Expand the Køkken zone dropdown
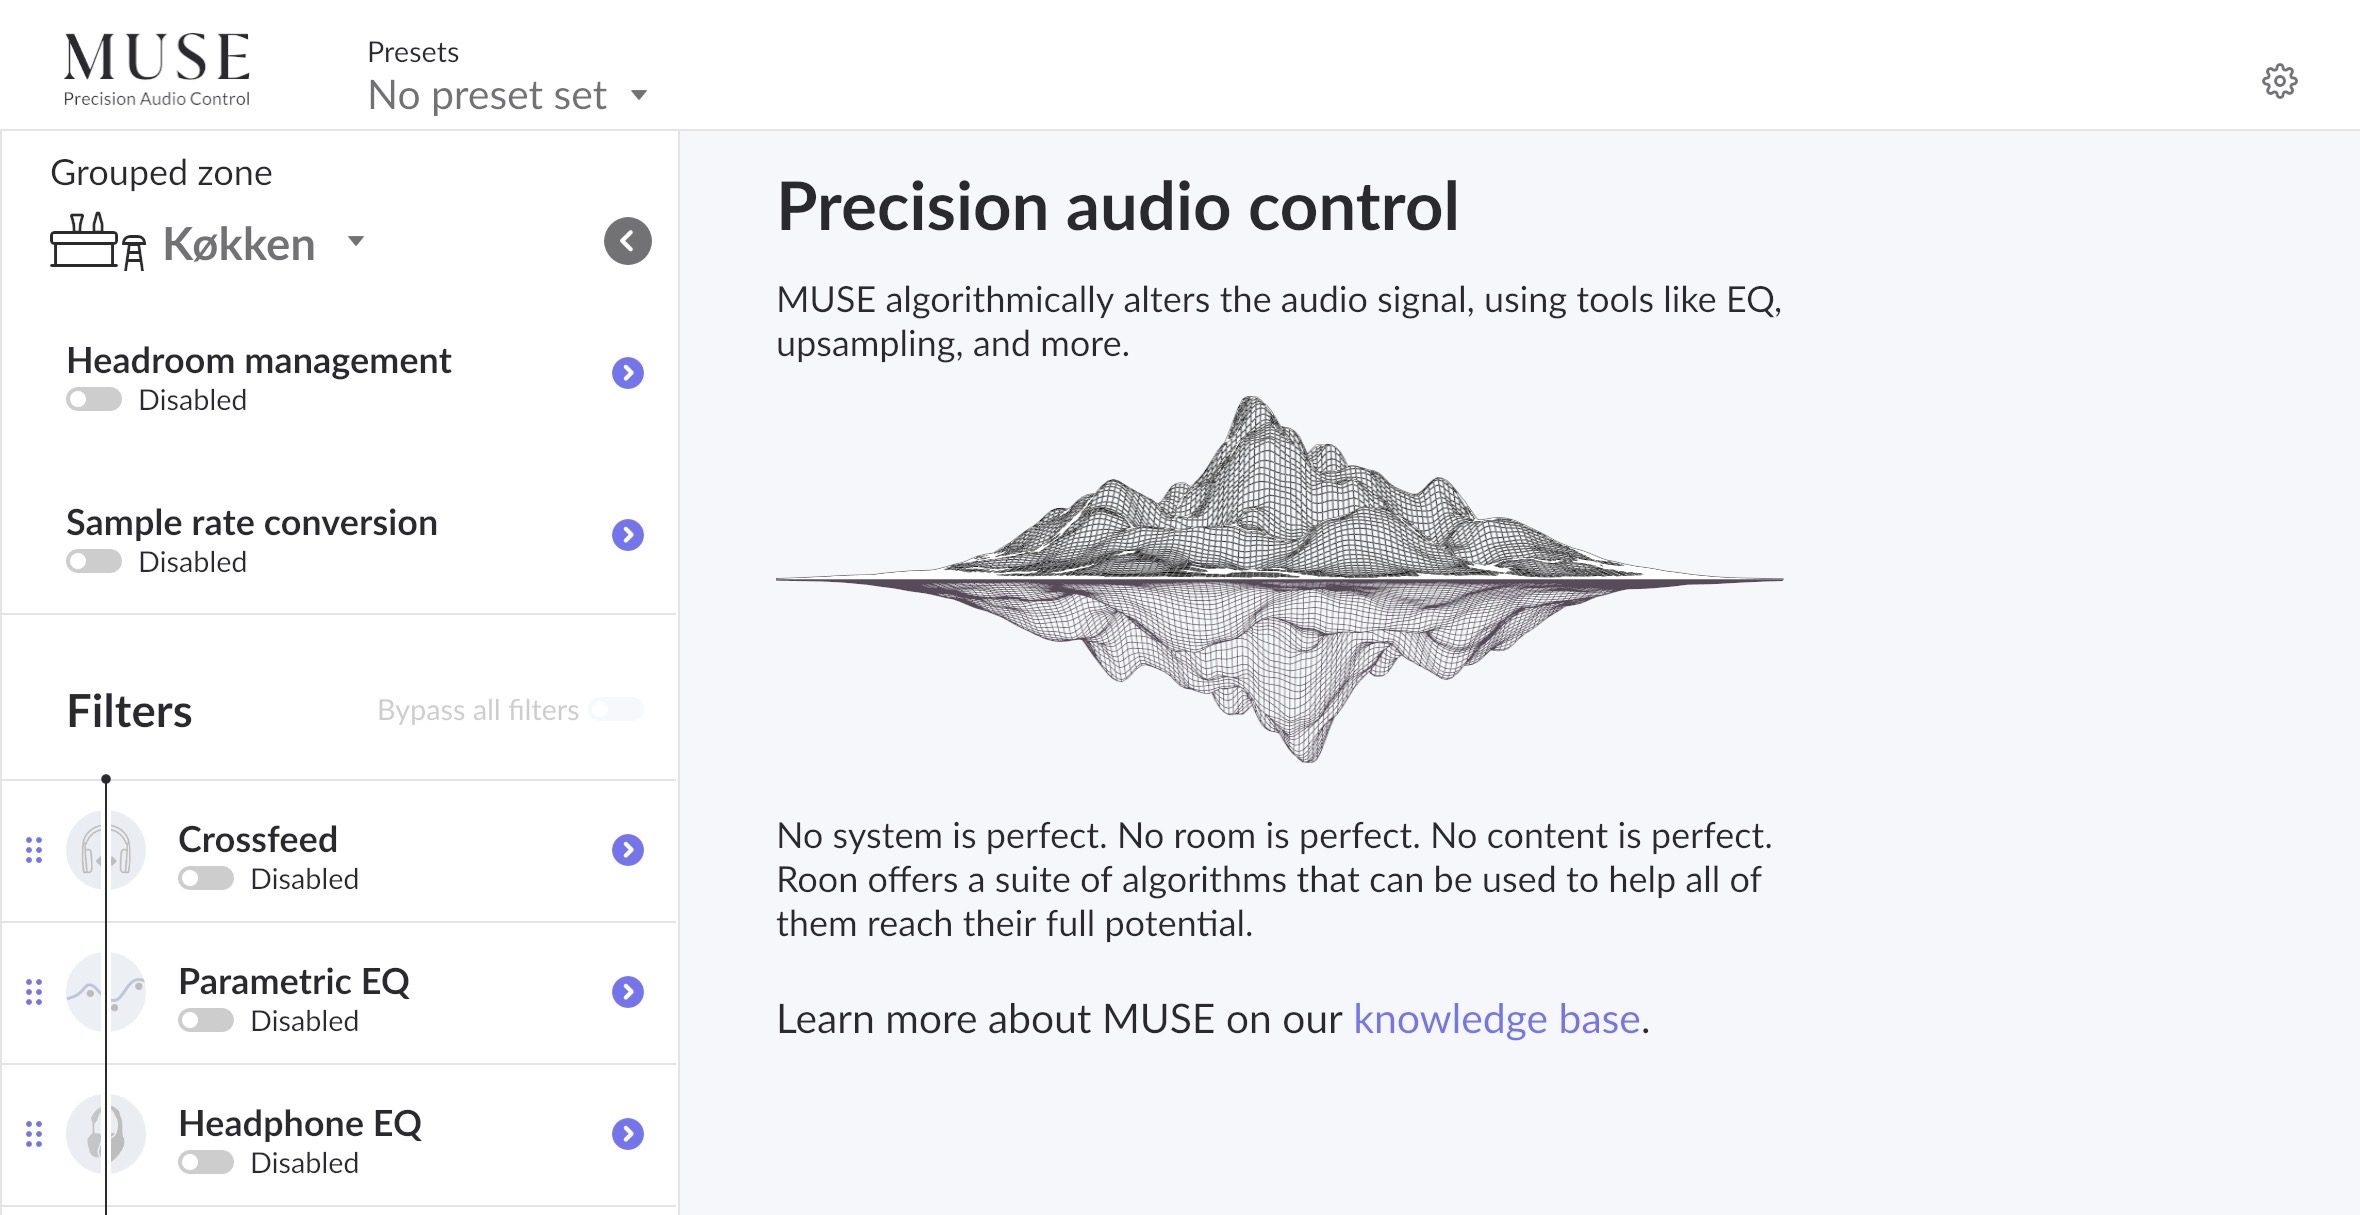This screenshot has height=1215, width=2360. [x=355, y=241]
